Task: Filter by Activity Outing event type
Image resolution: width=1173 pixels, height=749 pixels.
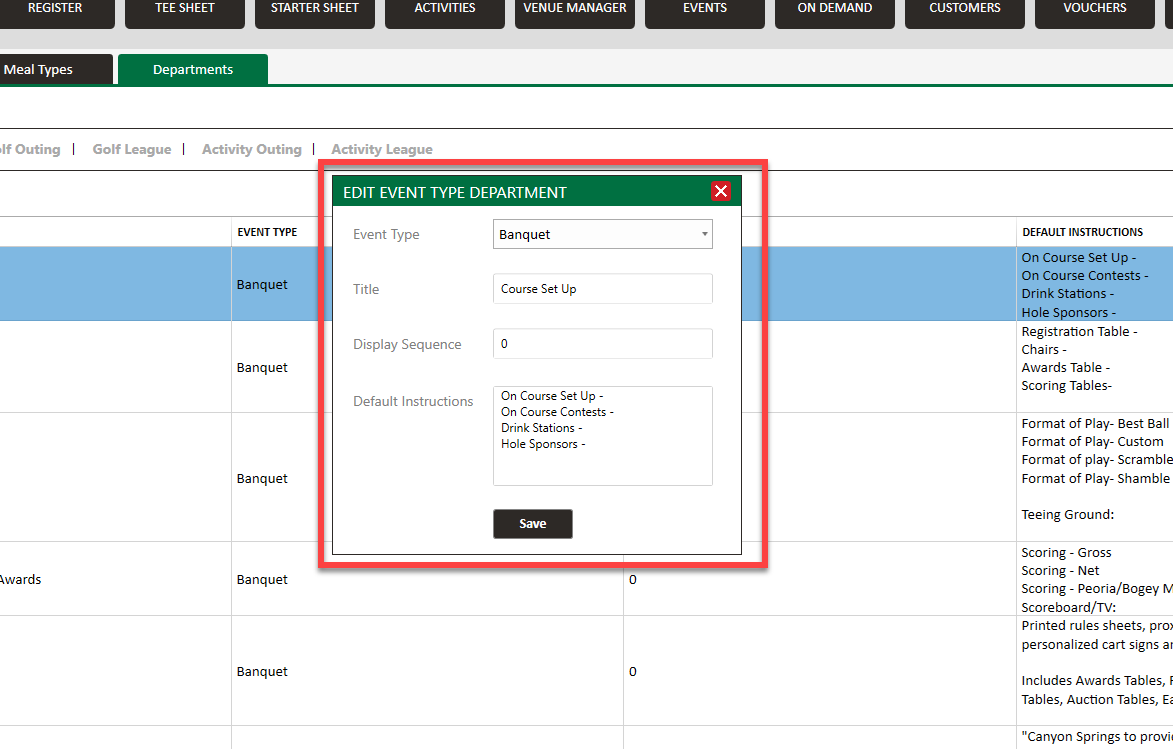Action: [252, 150]
